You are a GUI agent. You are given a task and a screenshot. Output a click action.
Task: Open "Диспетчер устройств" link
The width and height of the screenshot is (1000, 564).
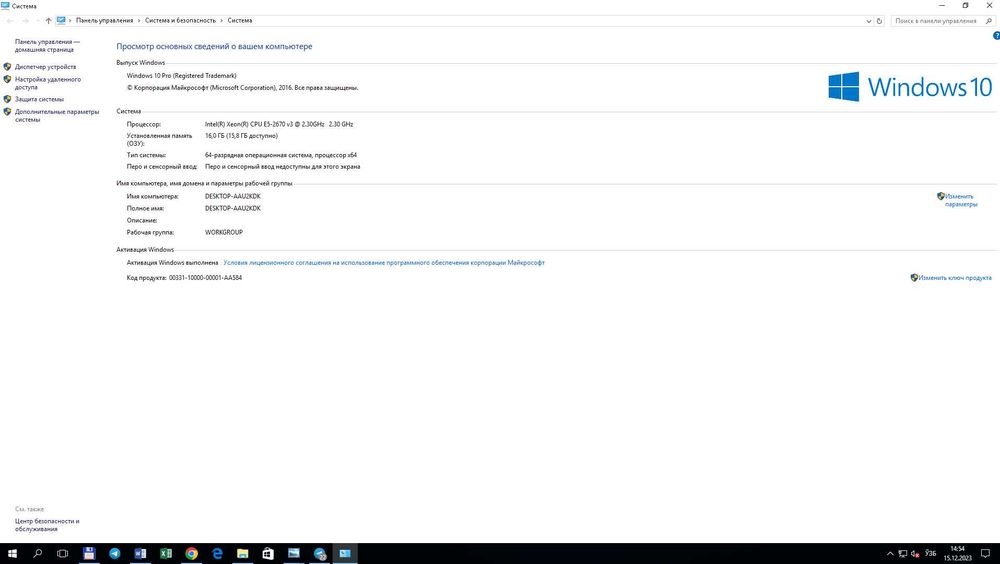[x=45, y=66]
